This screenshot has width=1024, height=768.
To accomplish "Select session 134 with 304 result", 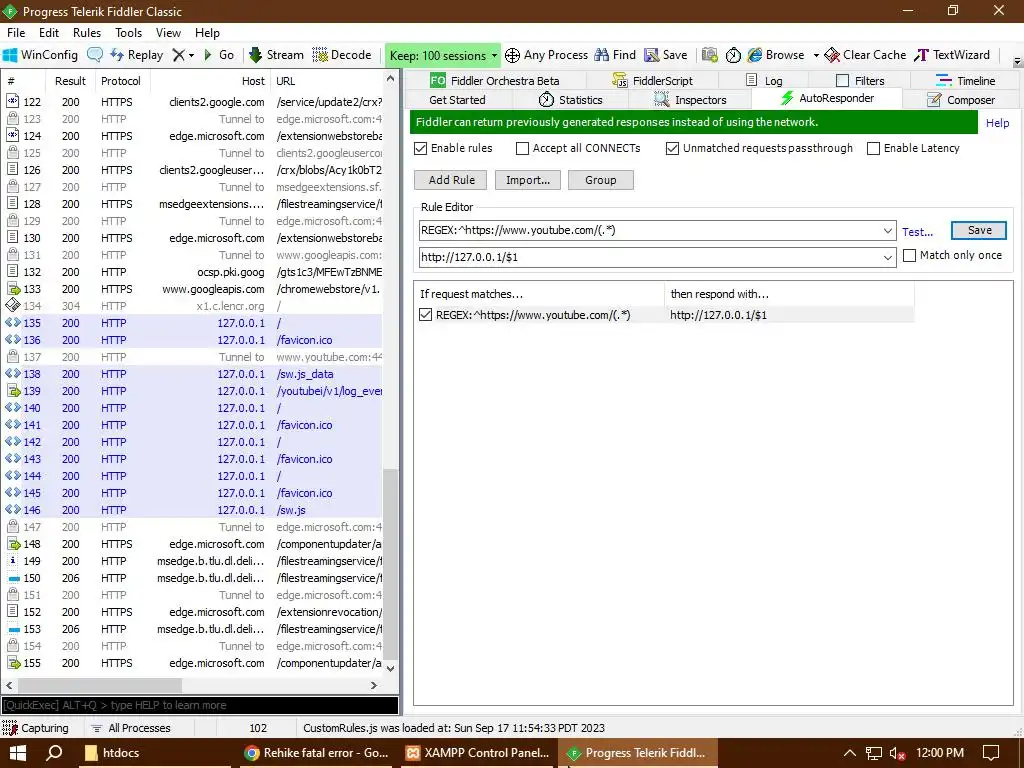I will [193, 306].
